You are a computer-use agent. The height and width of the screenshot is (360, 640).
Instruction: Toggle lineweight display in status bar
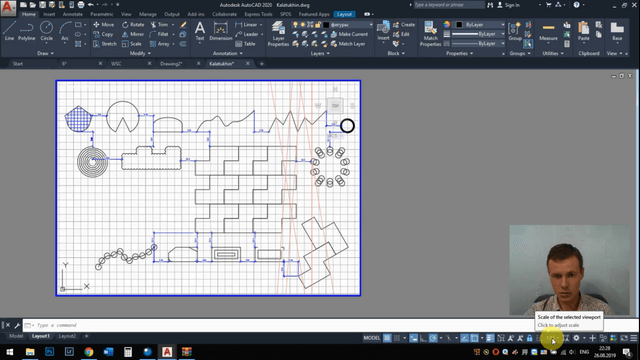pyautogui.click(x=490, y=338)
